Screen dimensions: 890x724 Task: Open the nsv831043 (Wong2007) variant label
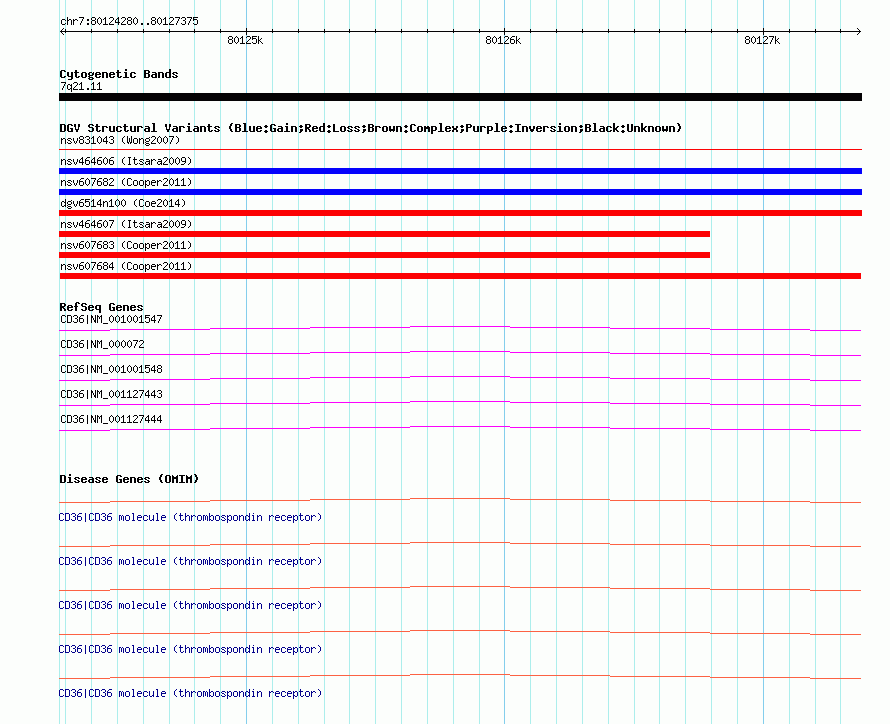click(120, 140)
